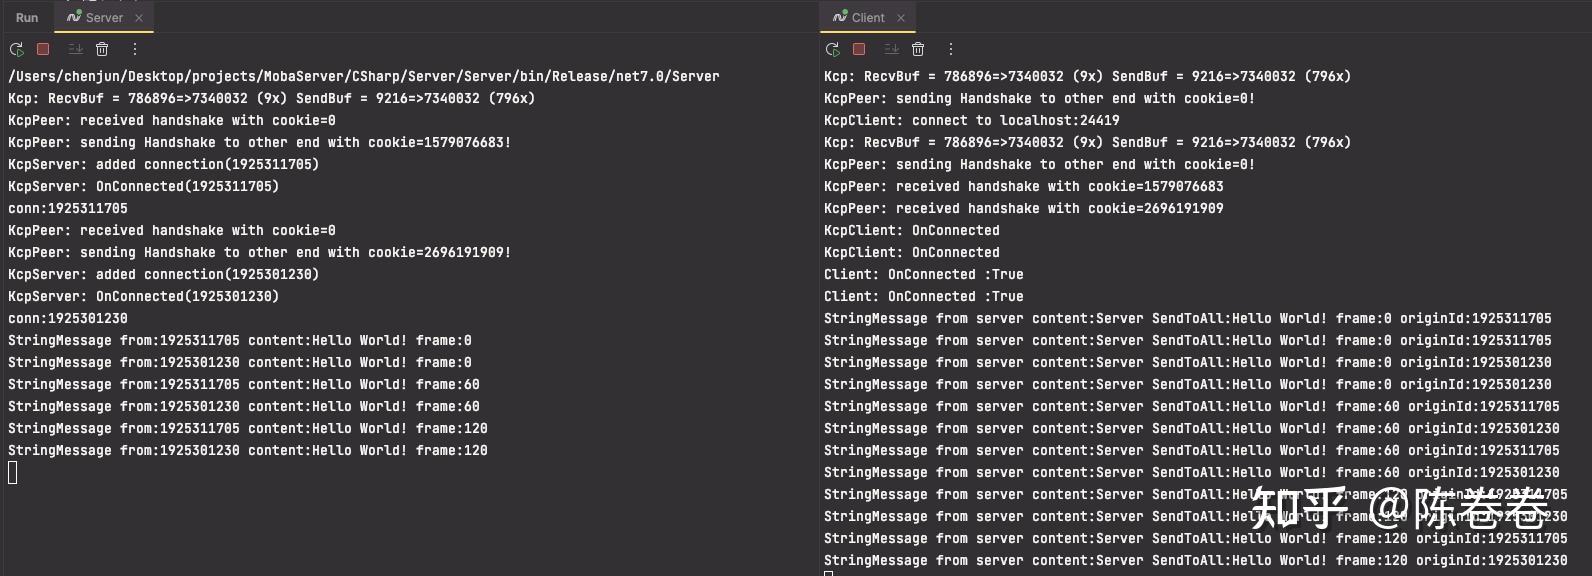Stop the running Server process
This screenshot has width=1592, height=576.
tap(43, 49)
